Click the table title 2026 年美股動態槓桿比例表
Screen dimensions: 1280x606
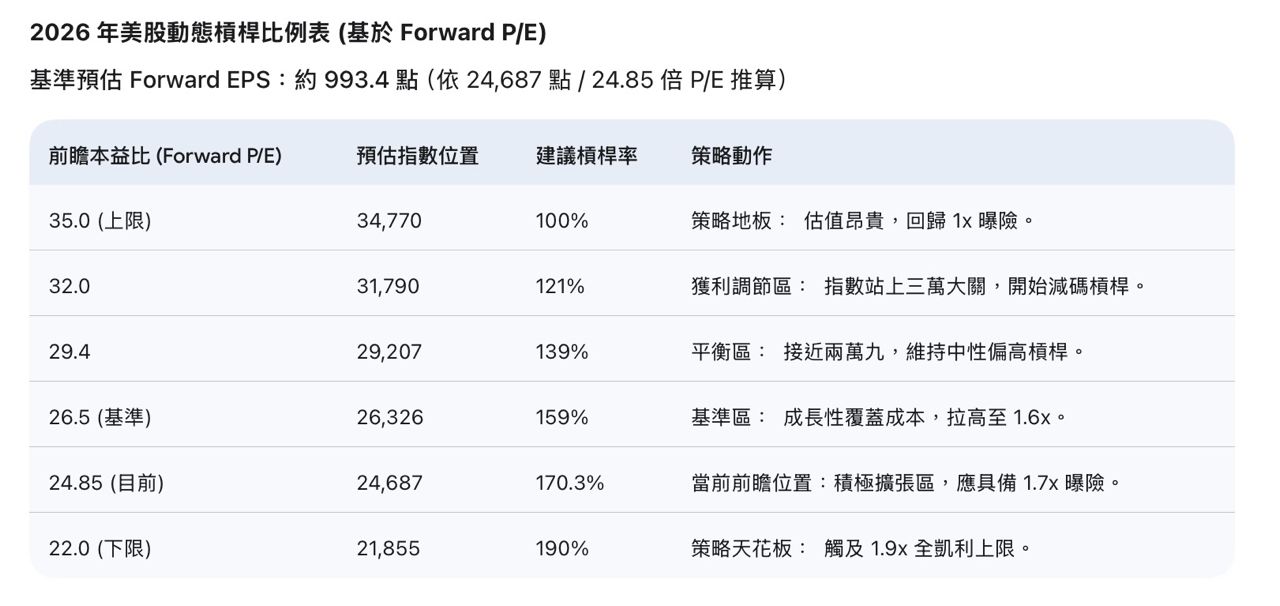point(288,33)
